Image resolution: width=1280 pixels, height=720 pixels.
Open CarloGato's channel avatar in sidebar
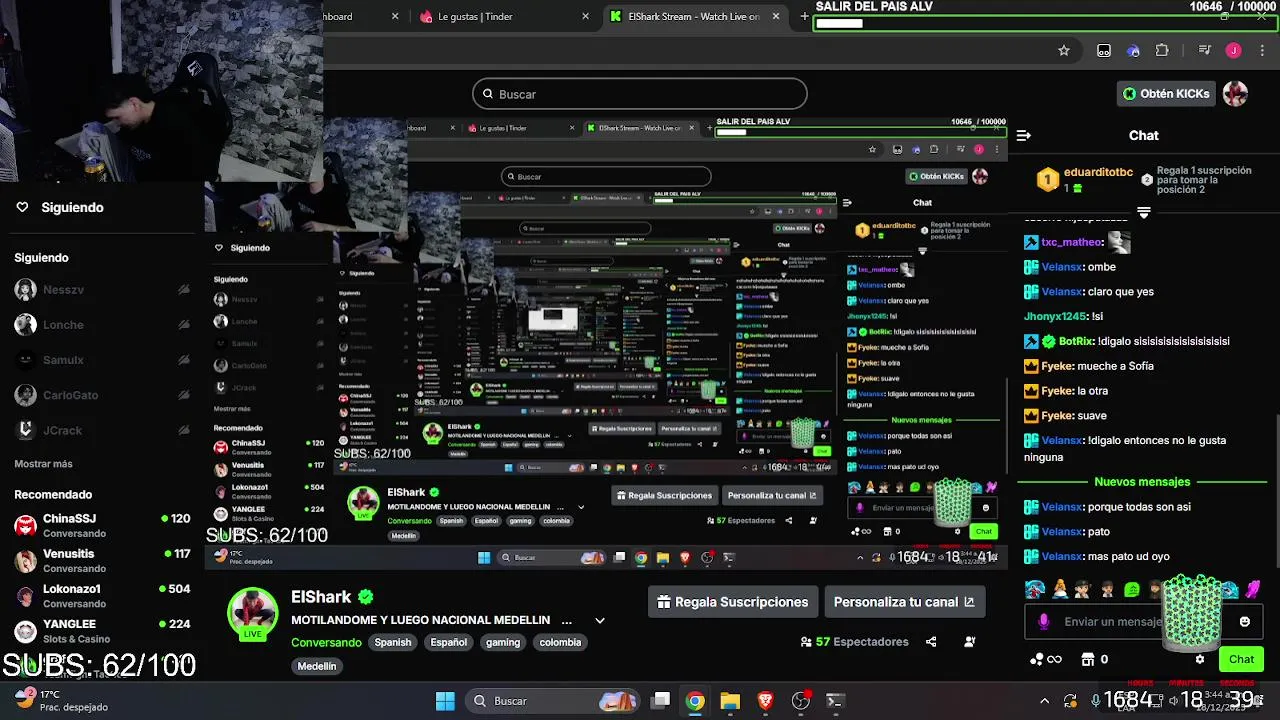click(x=26, y=395)
